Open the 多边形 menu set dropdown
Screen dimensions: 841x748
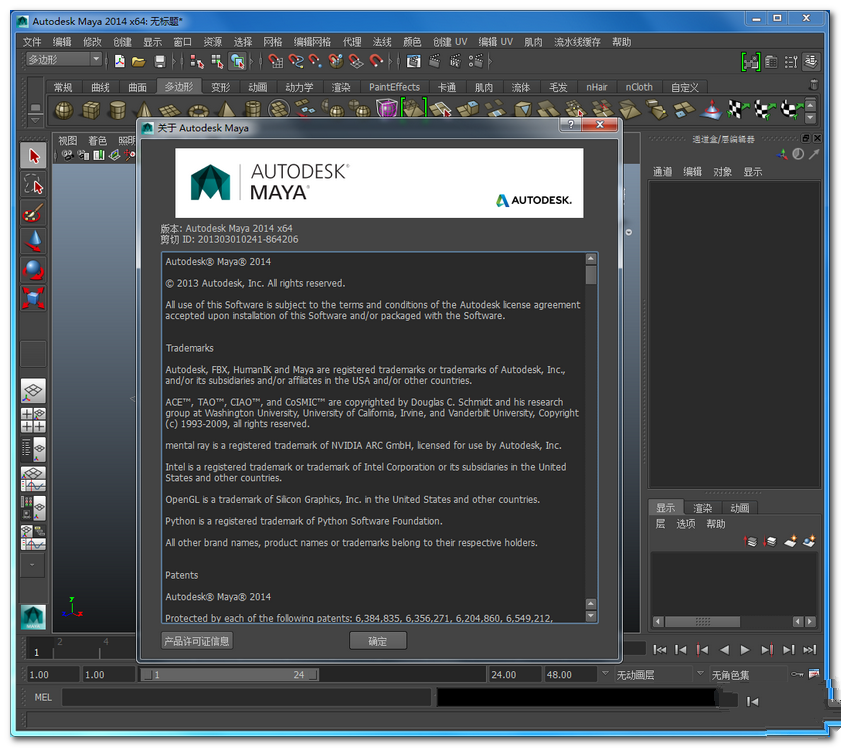(x=64, y=60)
